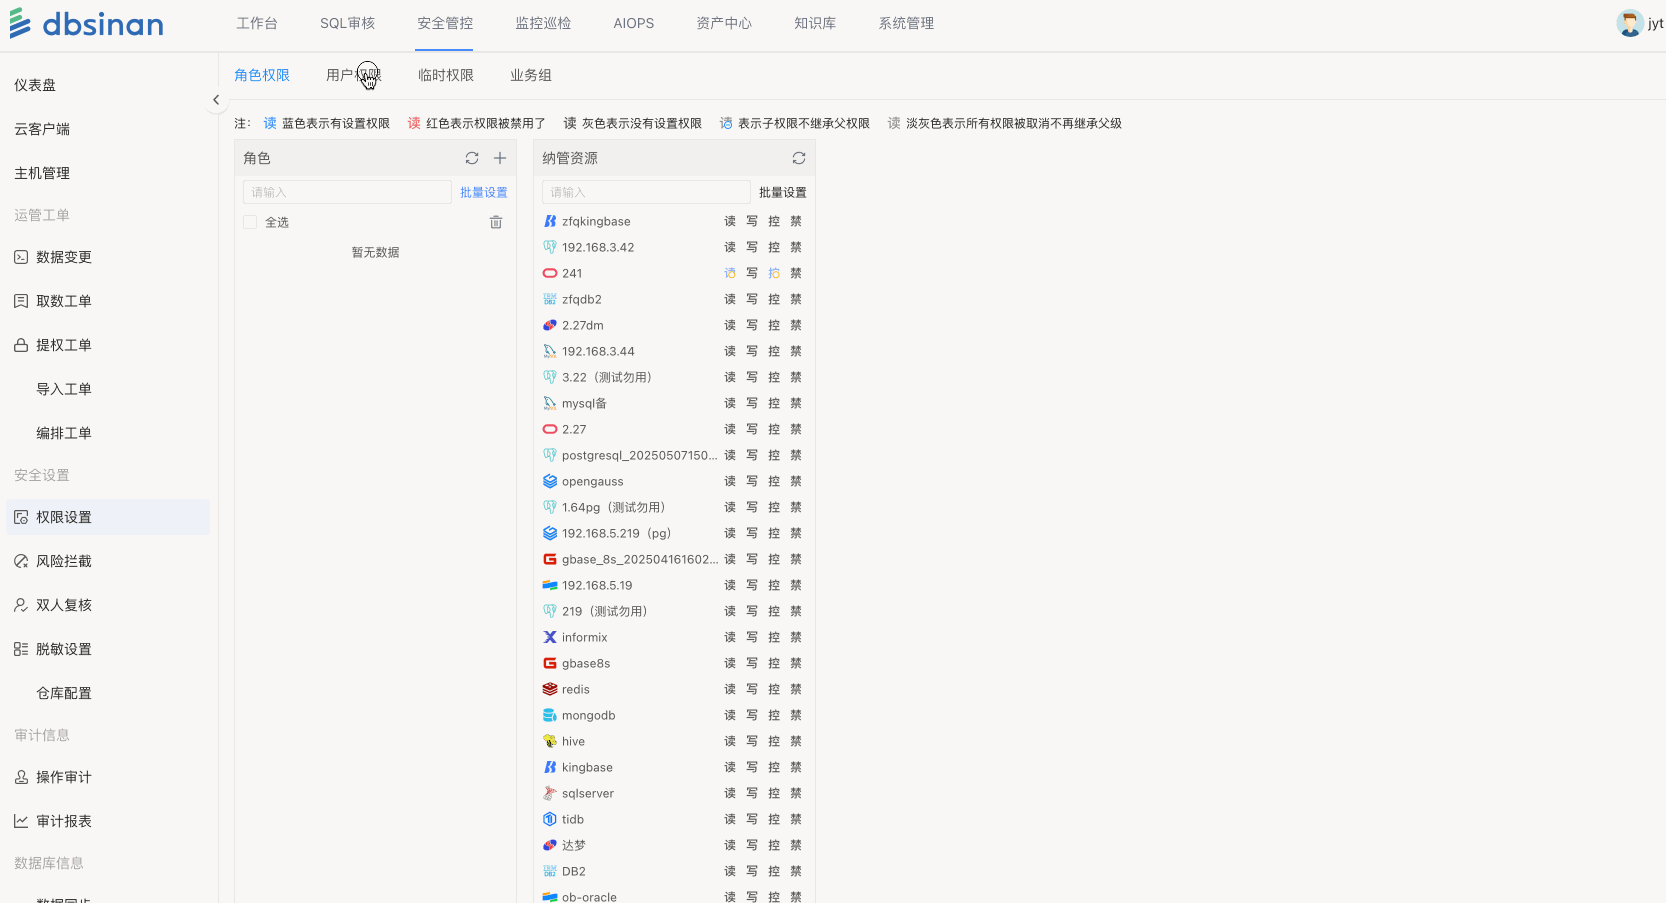
Task: Open the 监控巡检 top menu
Action: click(x=543, y=23)
